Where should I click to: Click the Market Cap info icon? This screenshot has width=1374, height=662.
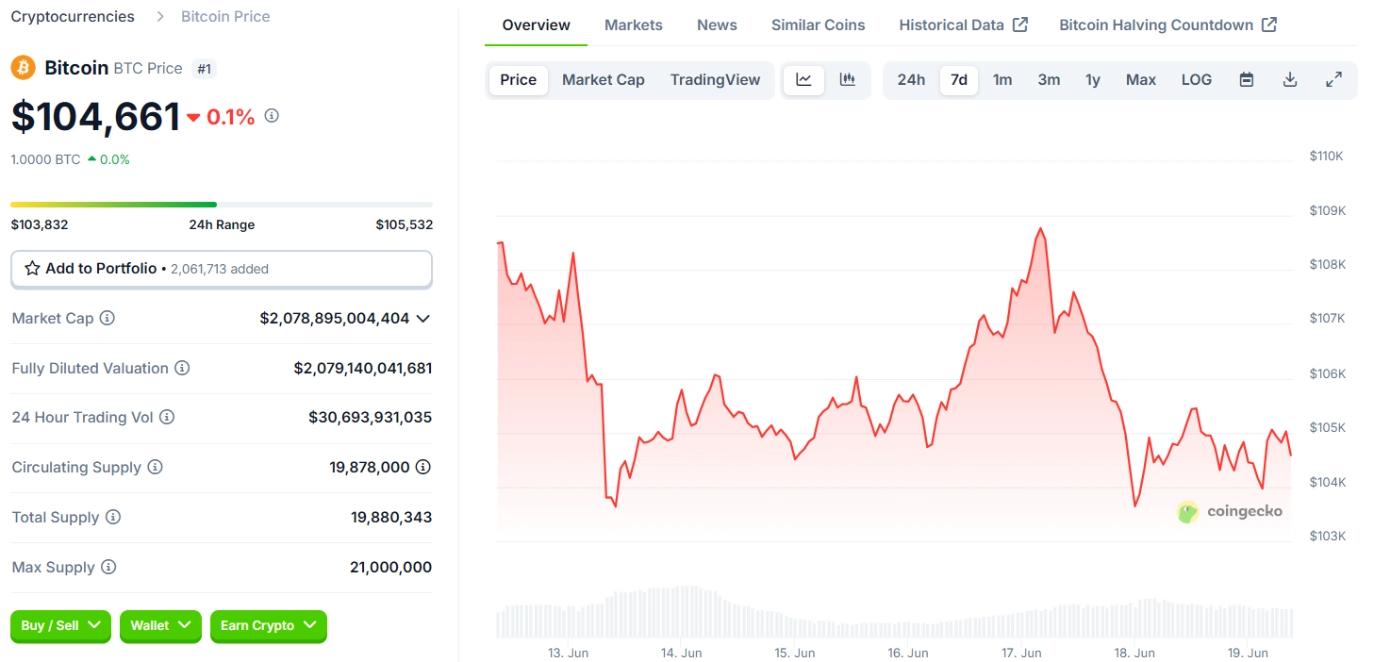click(107, 318)
